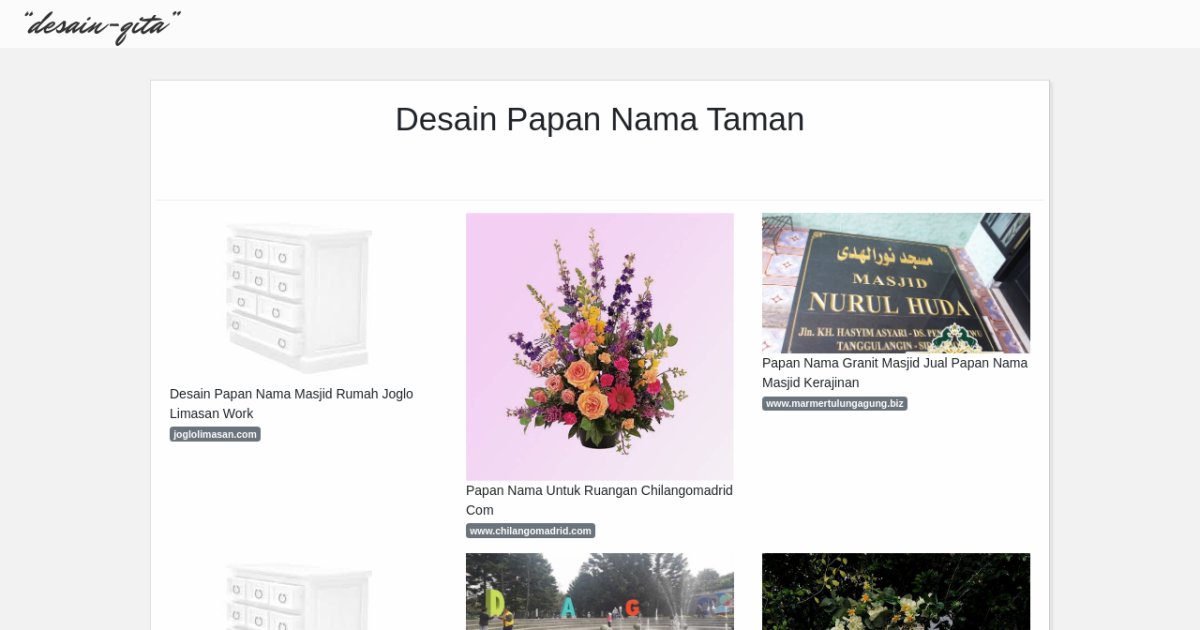The height and width of the screenshot is (630, 1200).
Task: Click the black flower pot under the bouquet
Action: coord(597,437)
